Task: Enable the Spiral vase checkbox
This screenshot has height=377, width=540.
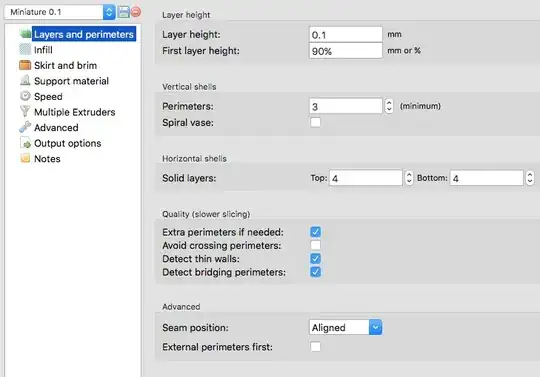Action: click(315, 122)
